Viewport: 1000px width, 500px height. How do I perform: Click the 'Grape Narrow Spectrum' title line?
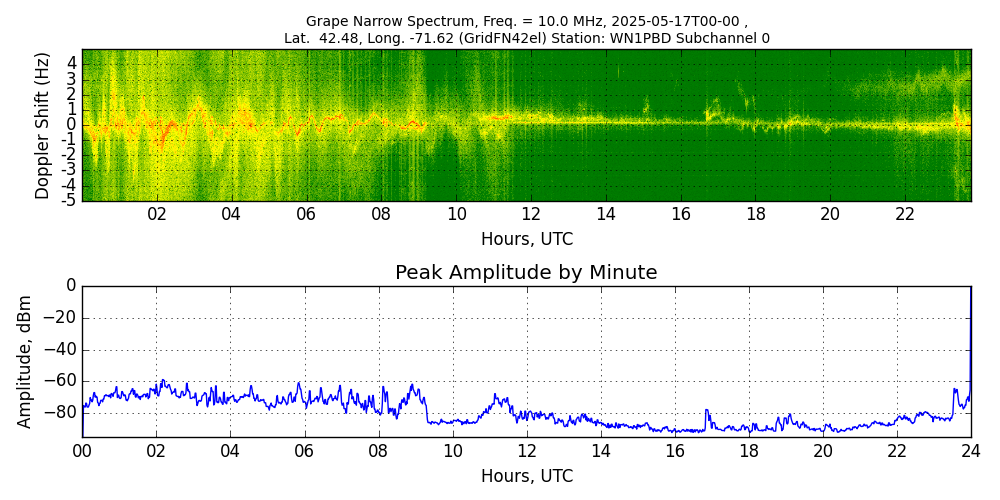click(x=527, y=23)
